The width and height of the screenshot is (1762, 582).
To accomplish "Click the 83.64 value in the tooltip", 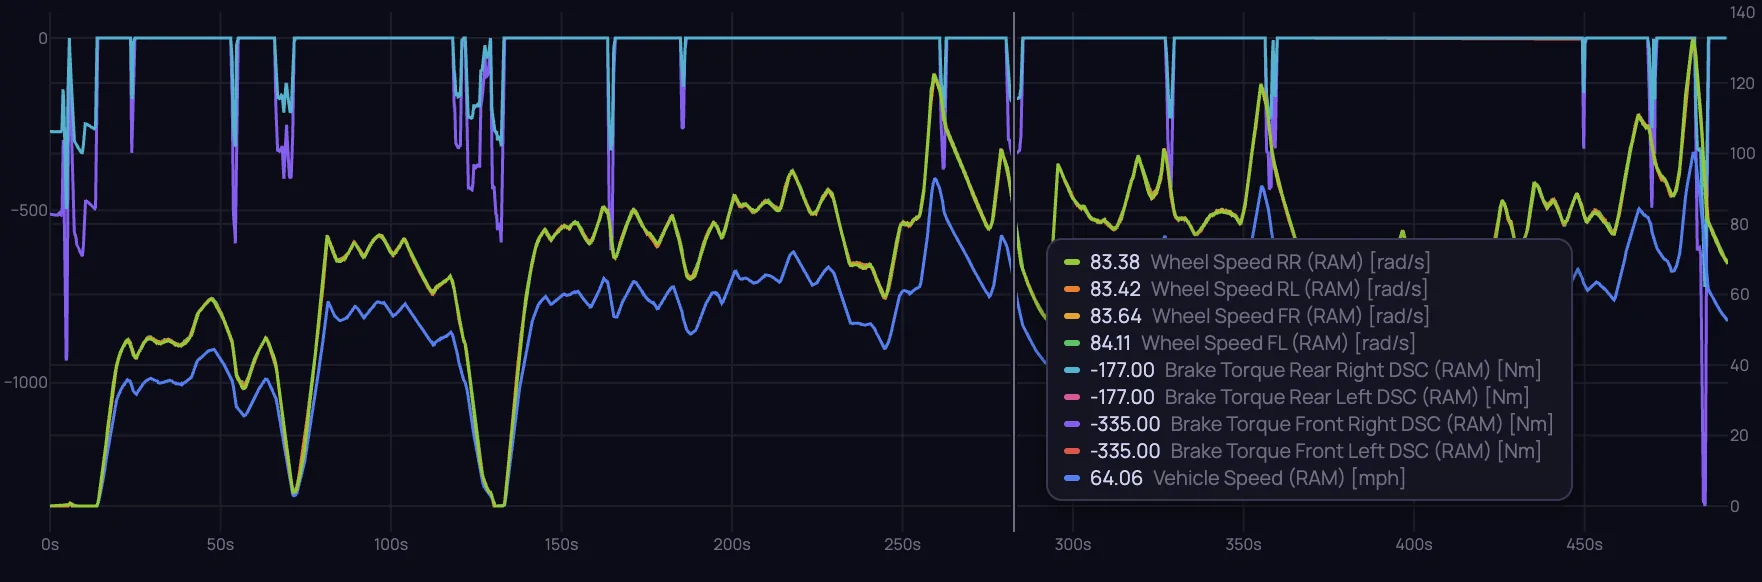I will [1116, 316].
